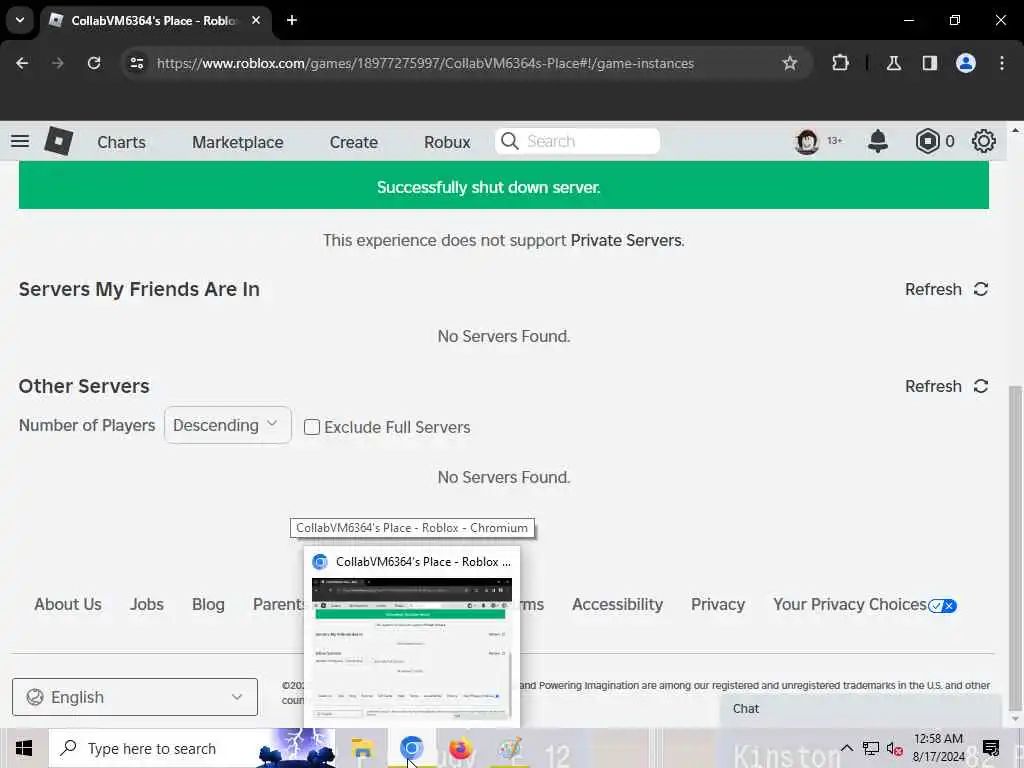
Task: Open the Marketplace page
Action: (x=238, y=142)
